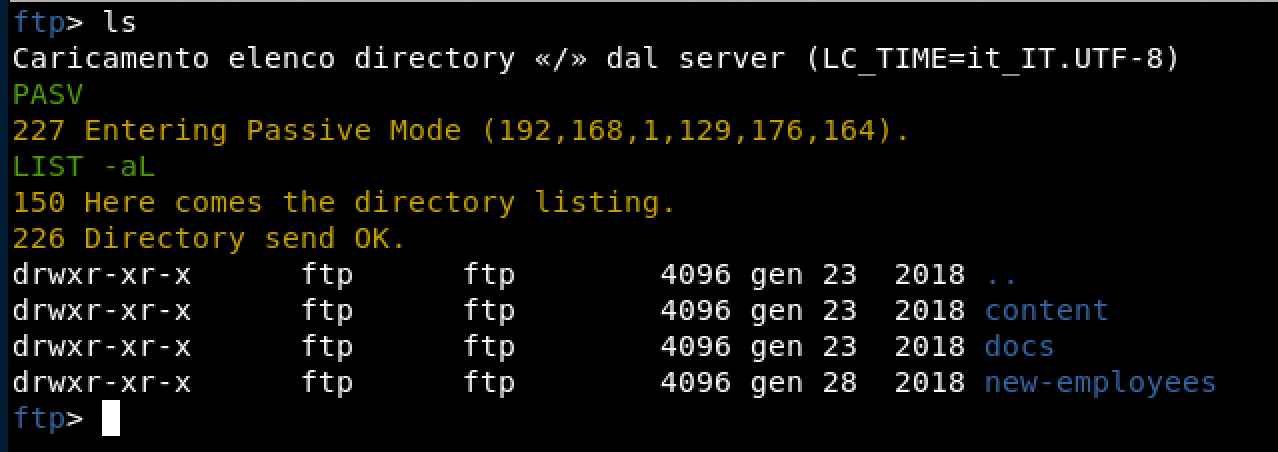Image resolution: width=1278 pixels, height=452 pixels.
Task: Select the 'new-employees' directory name
Action: pyautogui.click(x=1101, y=382)
